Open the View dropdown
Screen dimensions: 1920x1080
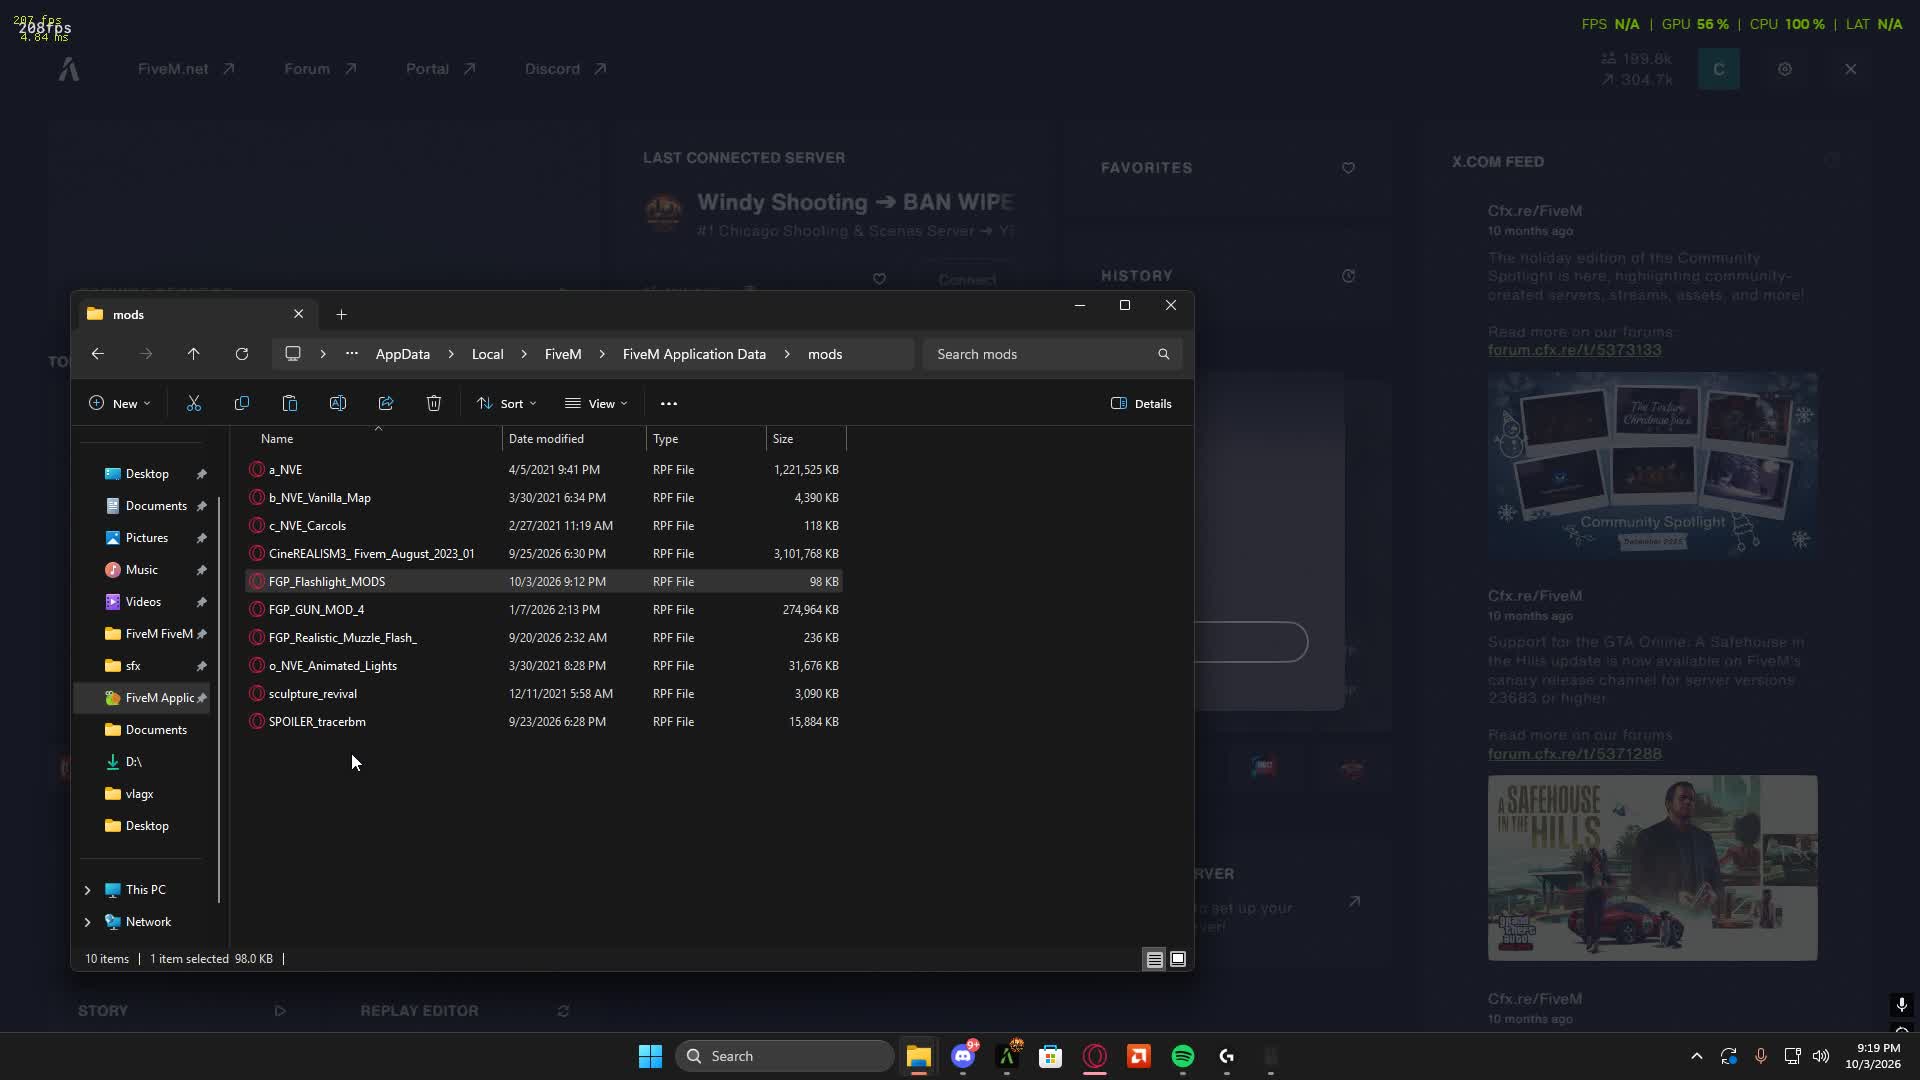[x=596, y=403]
